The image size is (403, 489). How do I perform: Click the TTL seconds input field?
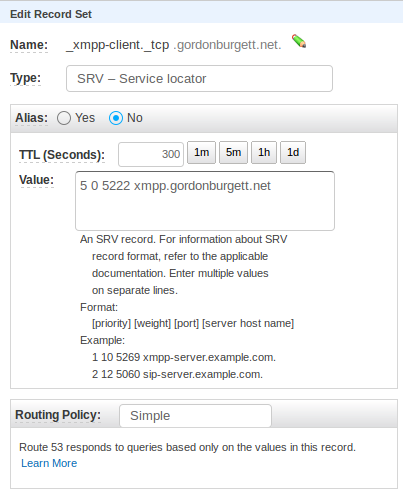click(151, 154)
